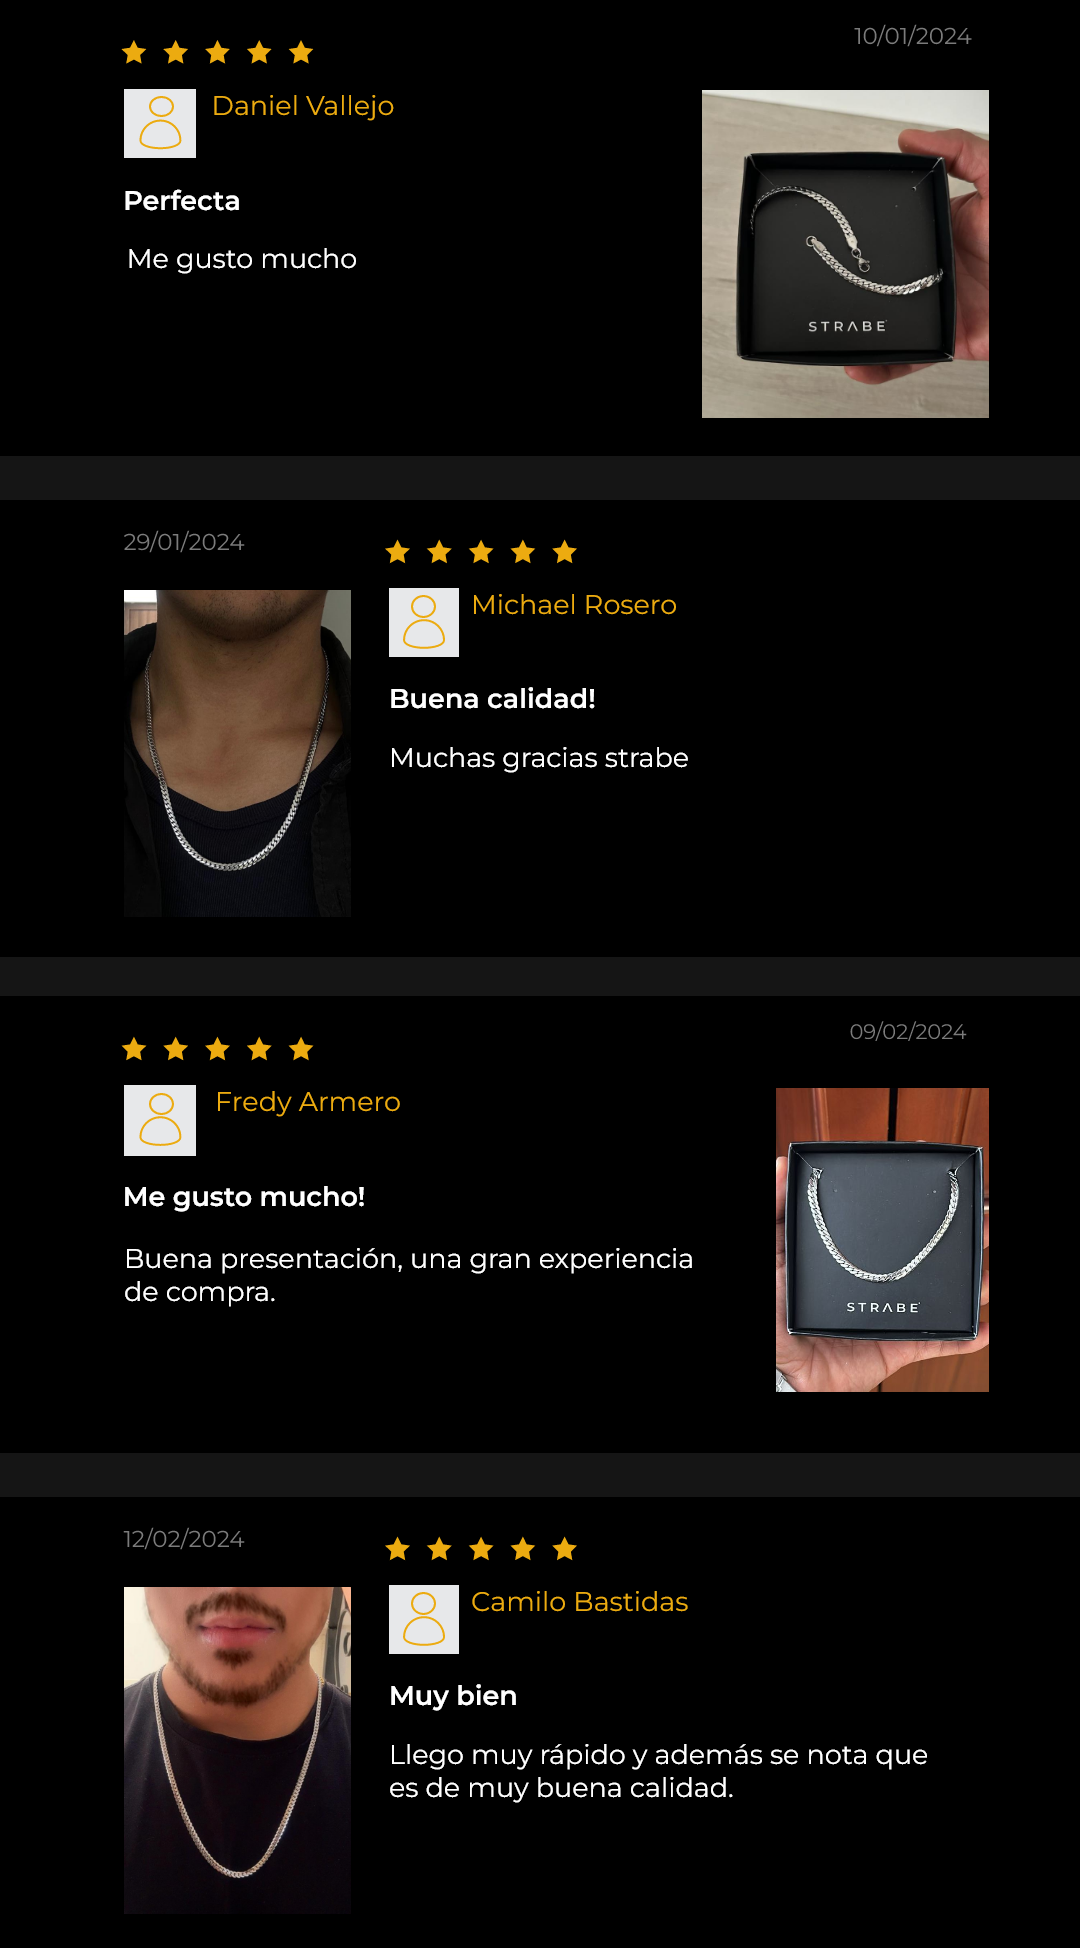Screen dimensions: 1080x1948
Task: Click the star rating above Fredy Armero
Action: coord(218,1049)
